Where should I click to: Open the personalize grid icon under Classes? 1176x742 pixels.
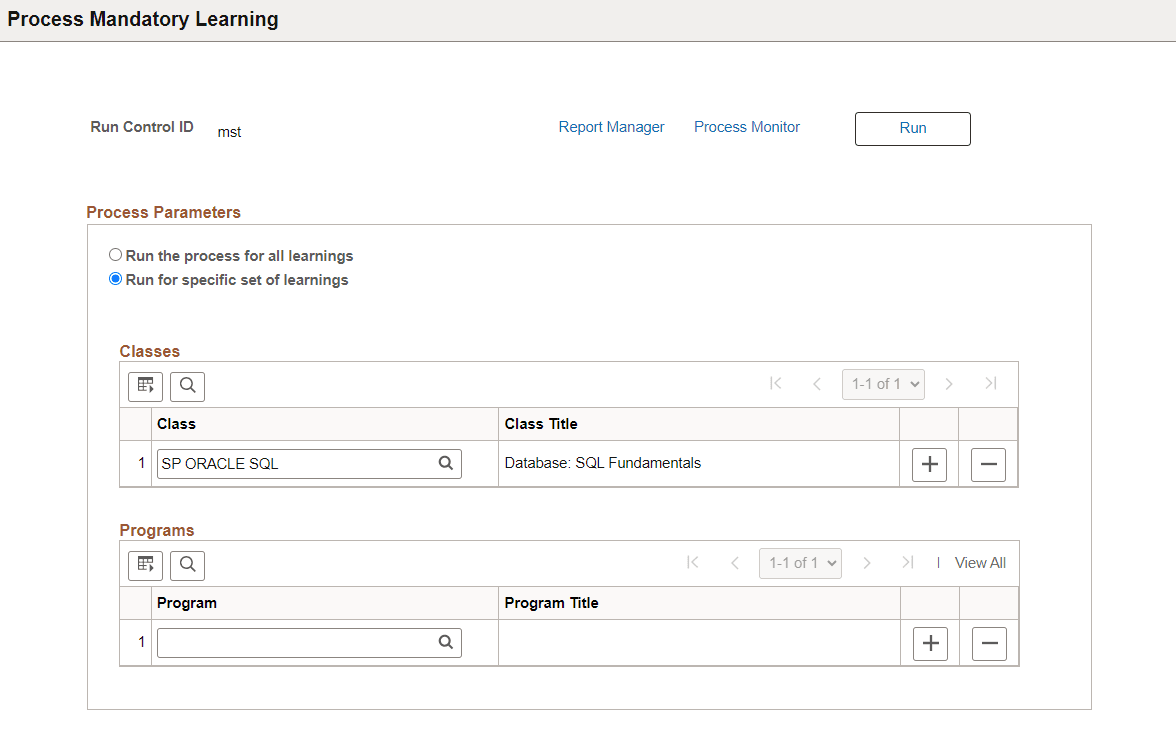[145, 386]
